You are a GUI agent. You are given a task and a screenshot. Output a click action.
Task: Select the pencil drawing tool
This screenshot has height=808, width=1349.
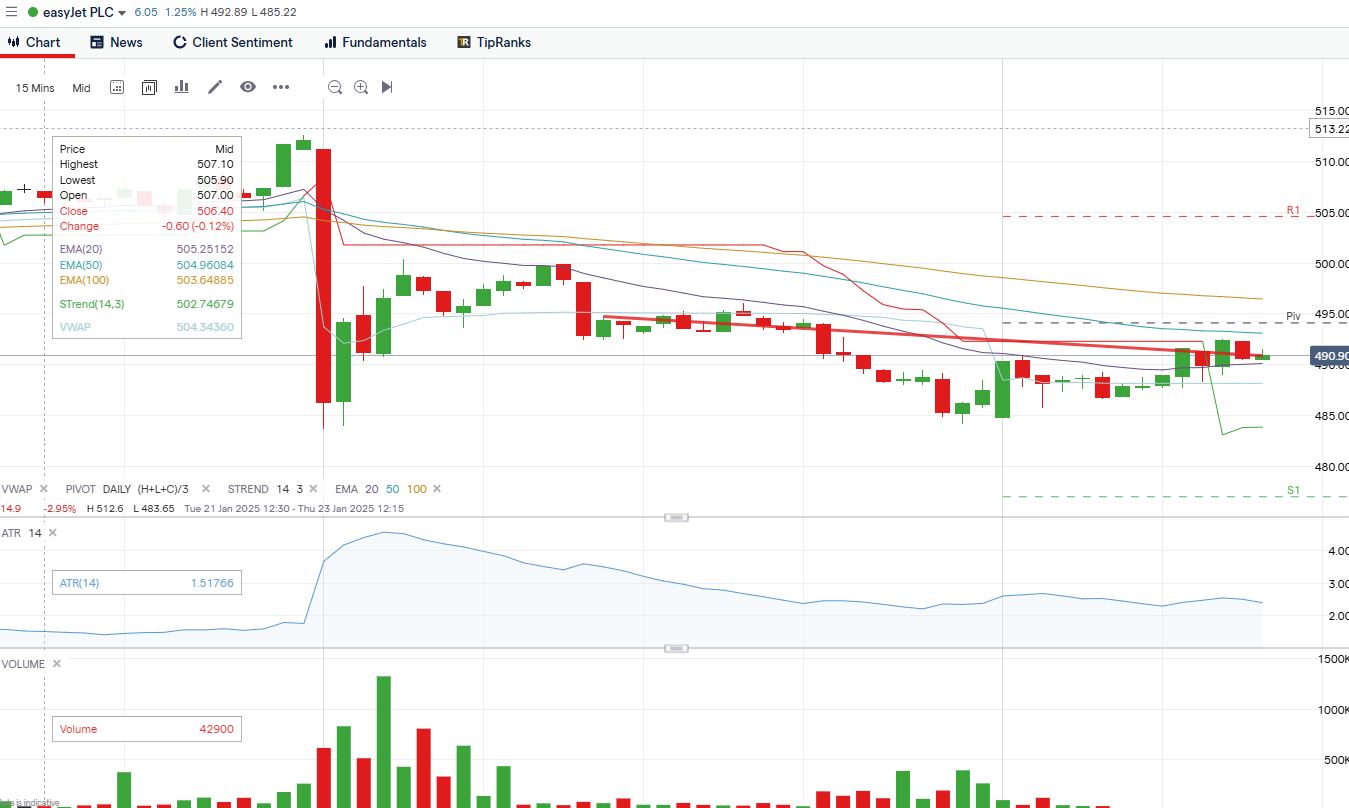[215, 87]
